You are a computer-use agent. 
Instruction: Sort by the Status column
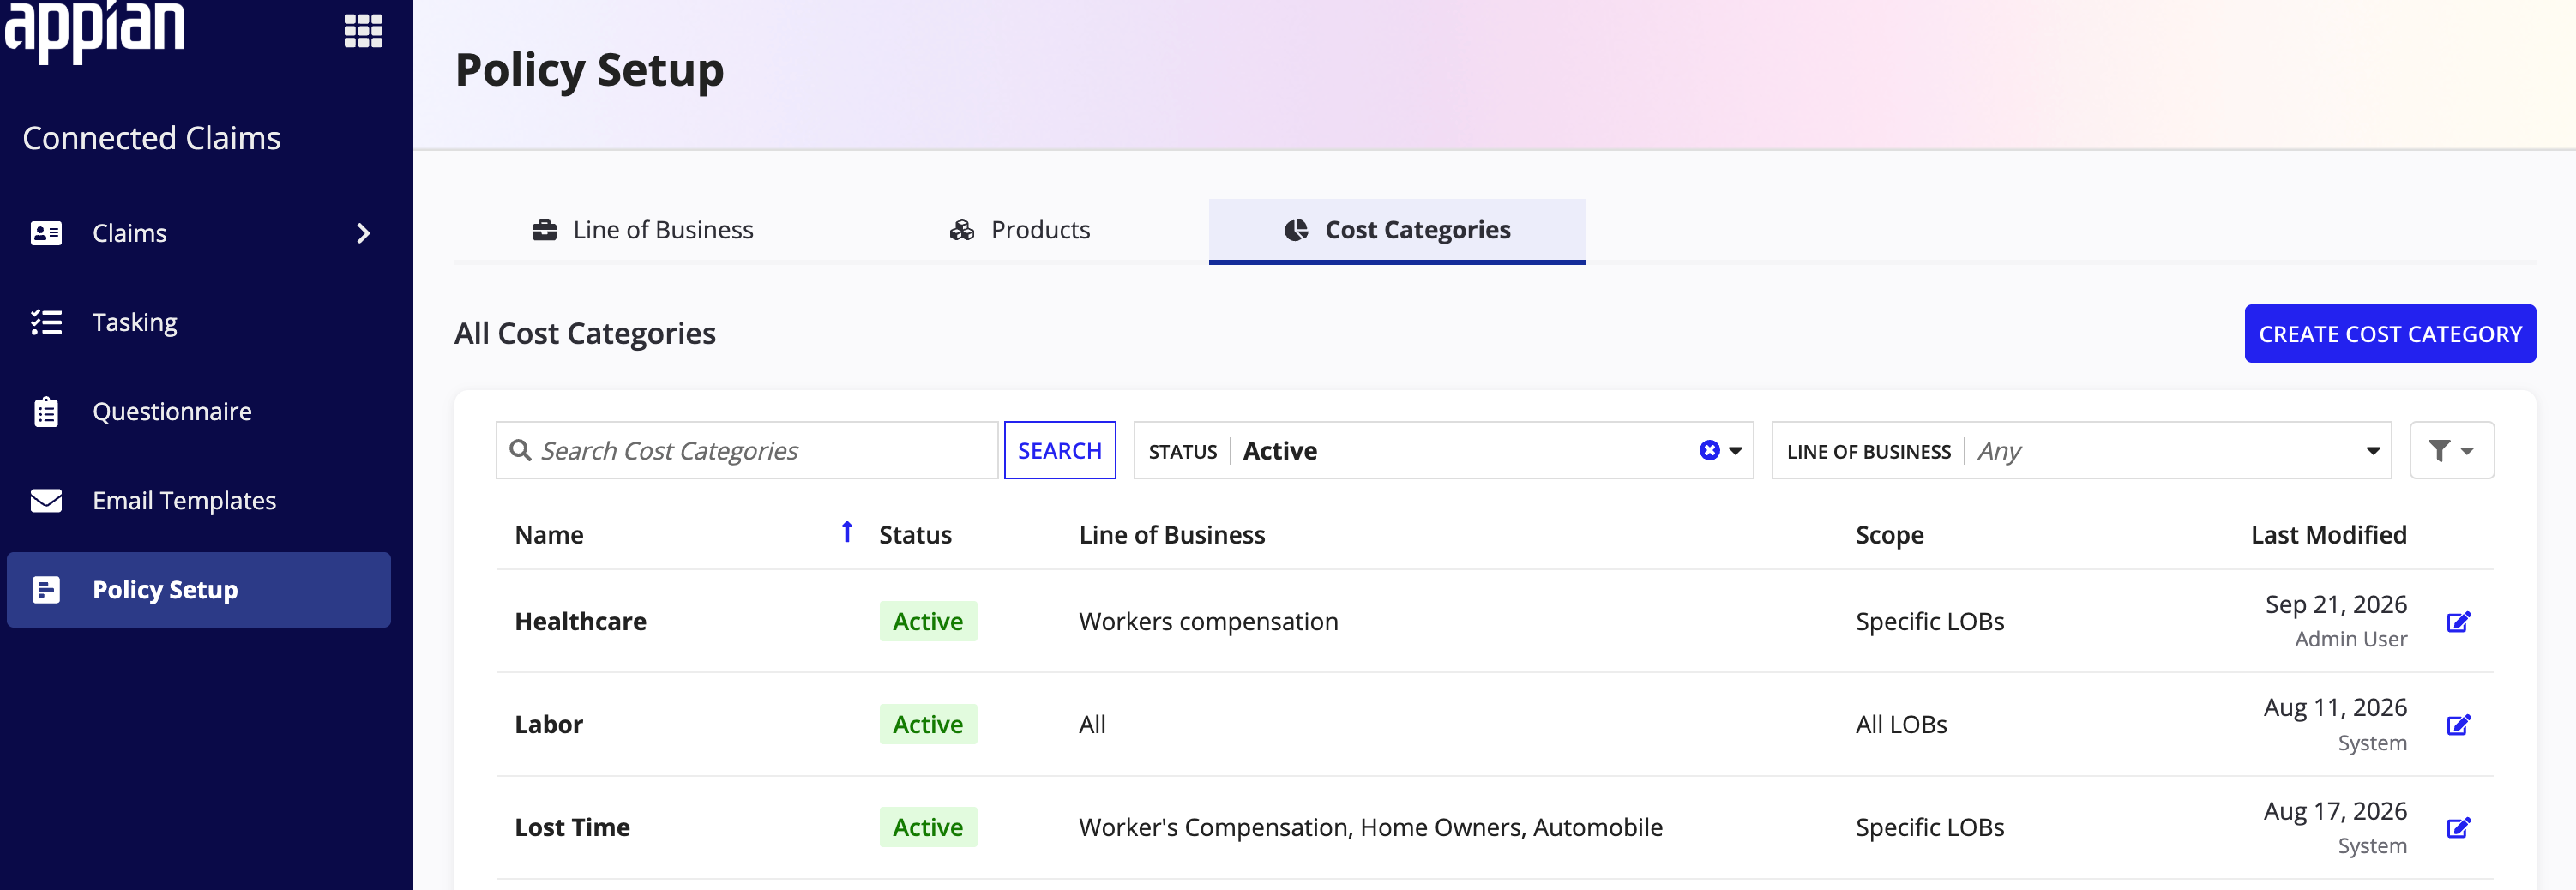[x=915, y=535]
